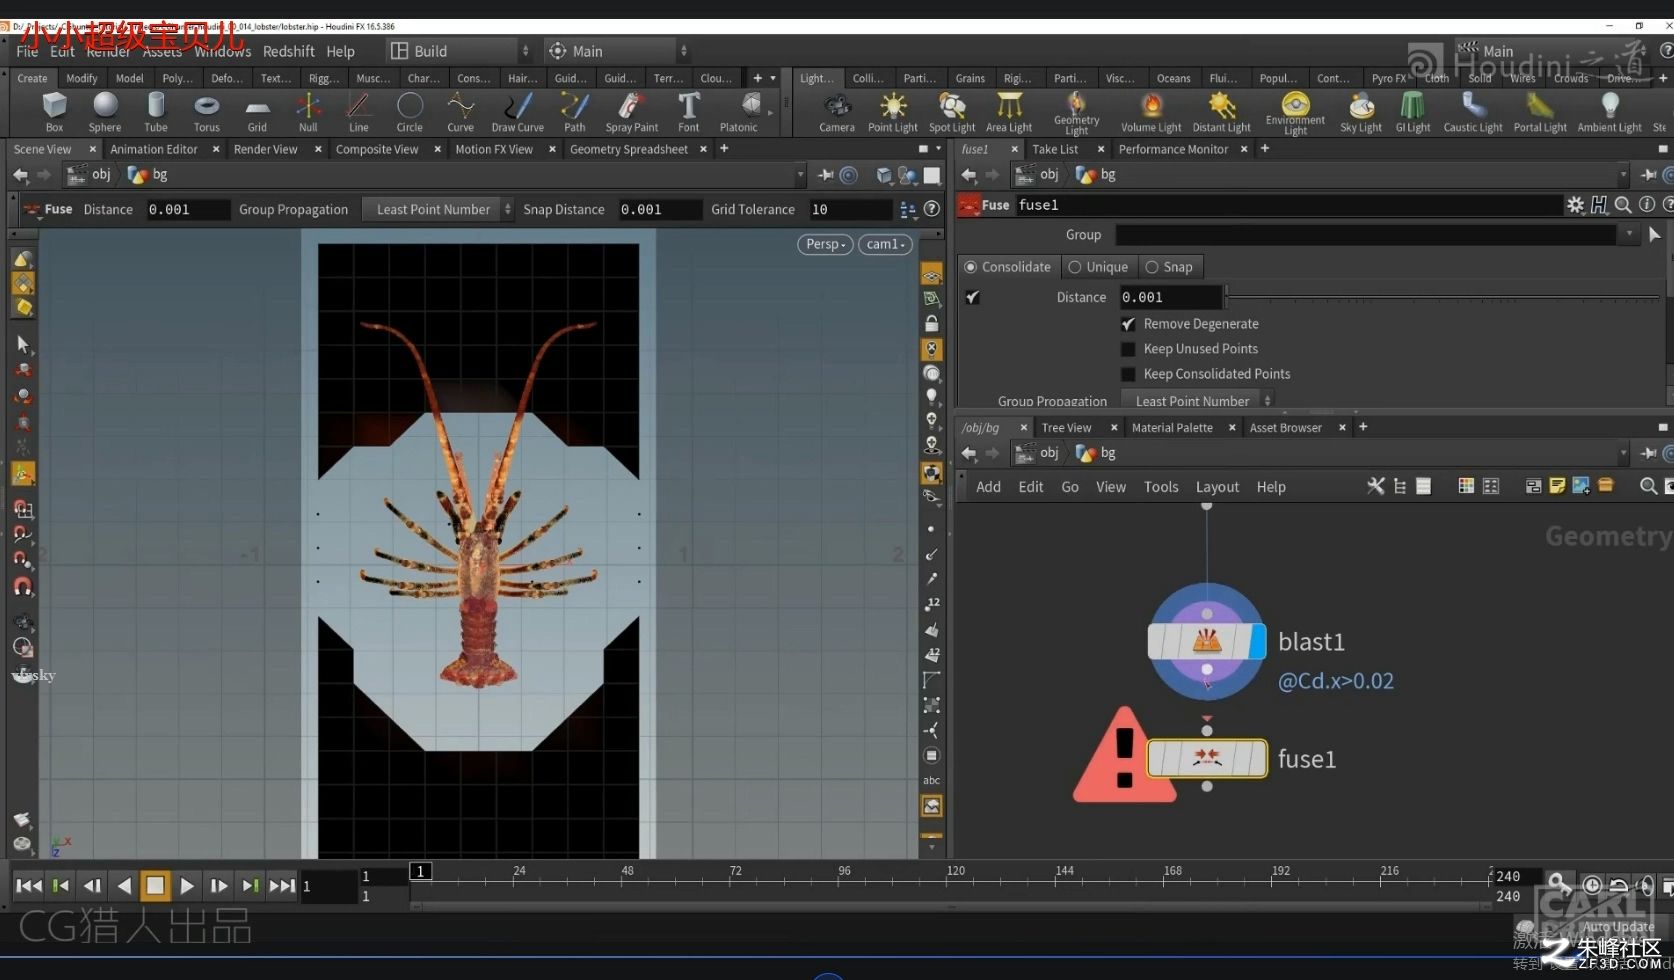Viewport: 1674px width, 980px height.
Task: Open Group Propagation dropdown in viewport toolbar
Action: [x=438, y=209]
